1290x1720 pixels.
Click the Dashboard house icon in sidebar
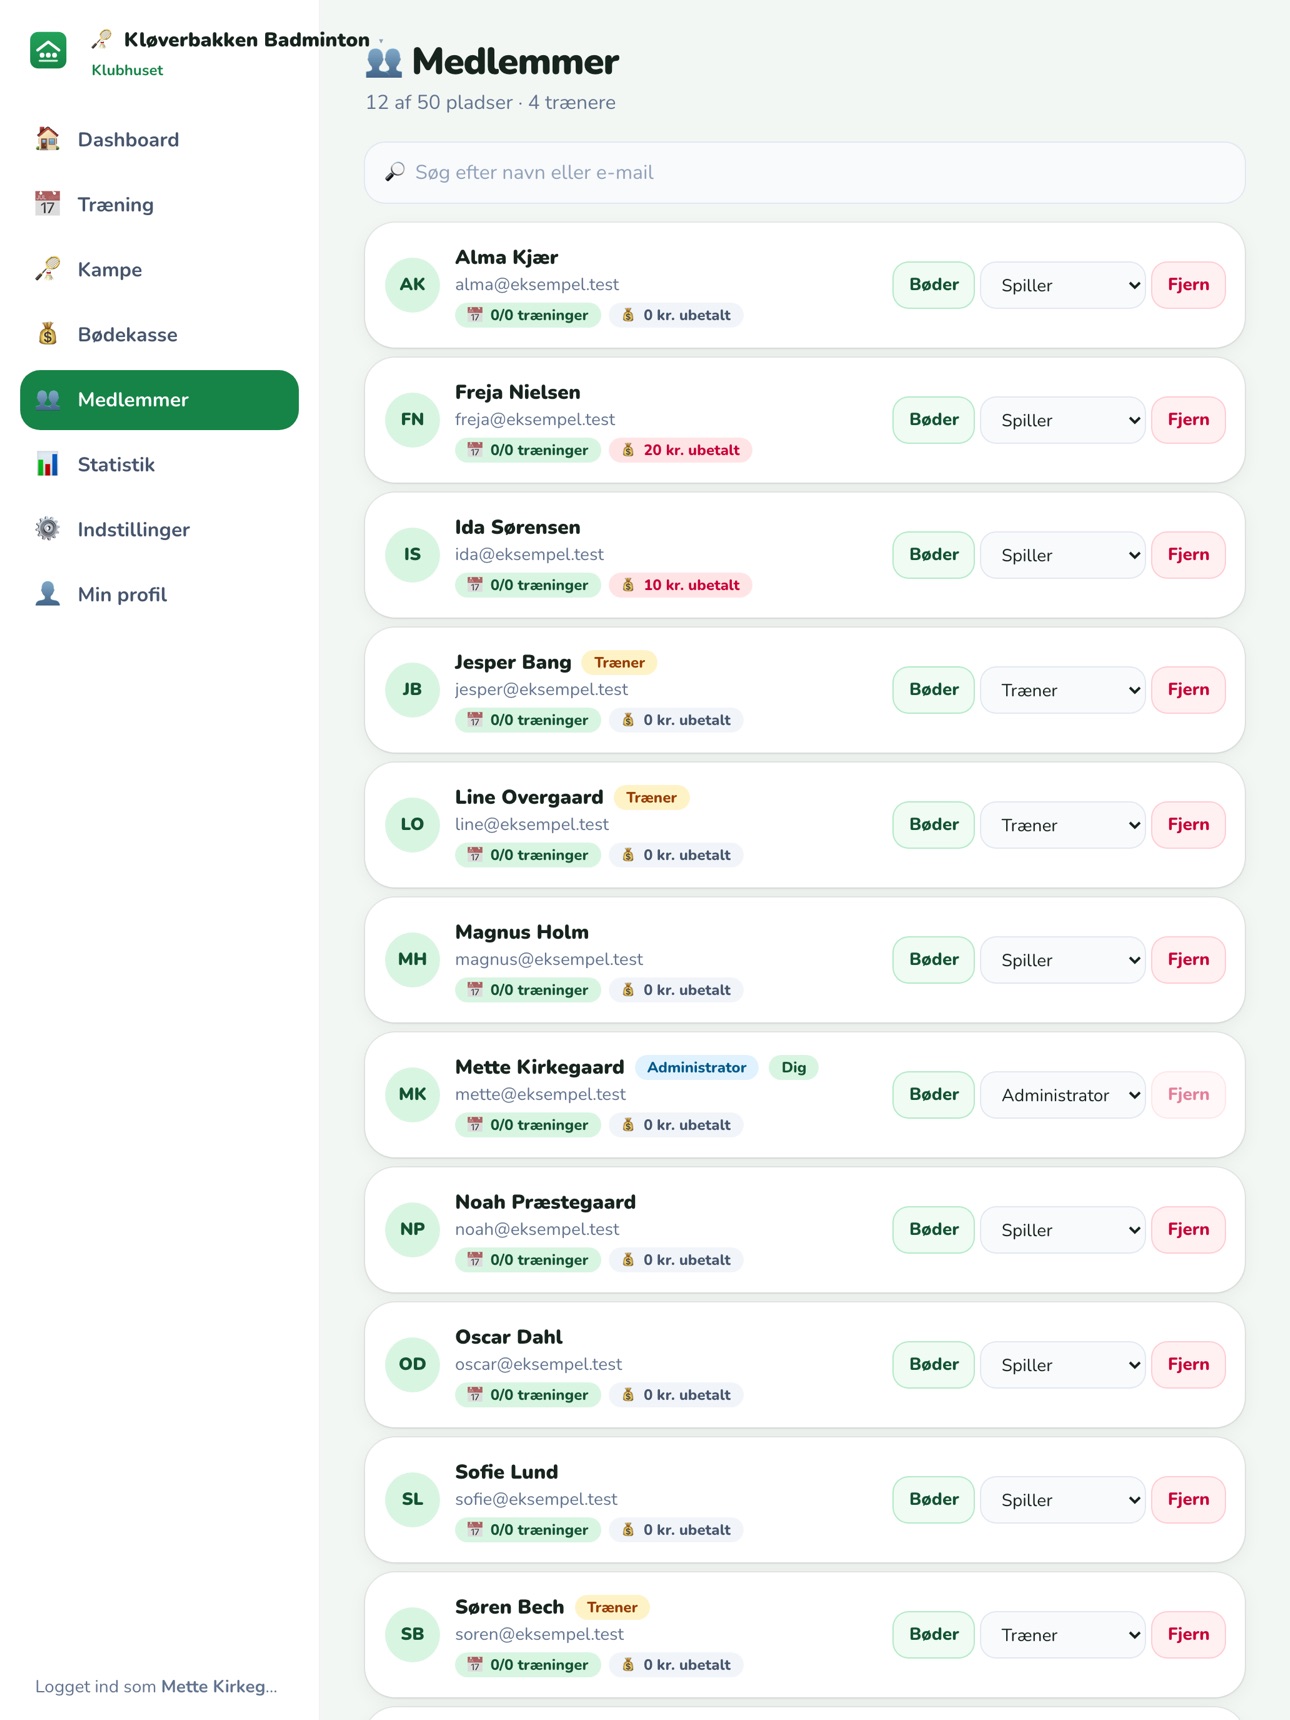pos(47,139)
